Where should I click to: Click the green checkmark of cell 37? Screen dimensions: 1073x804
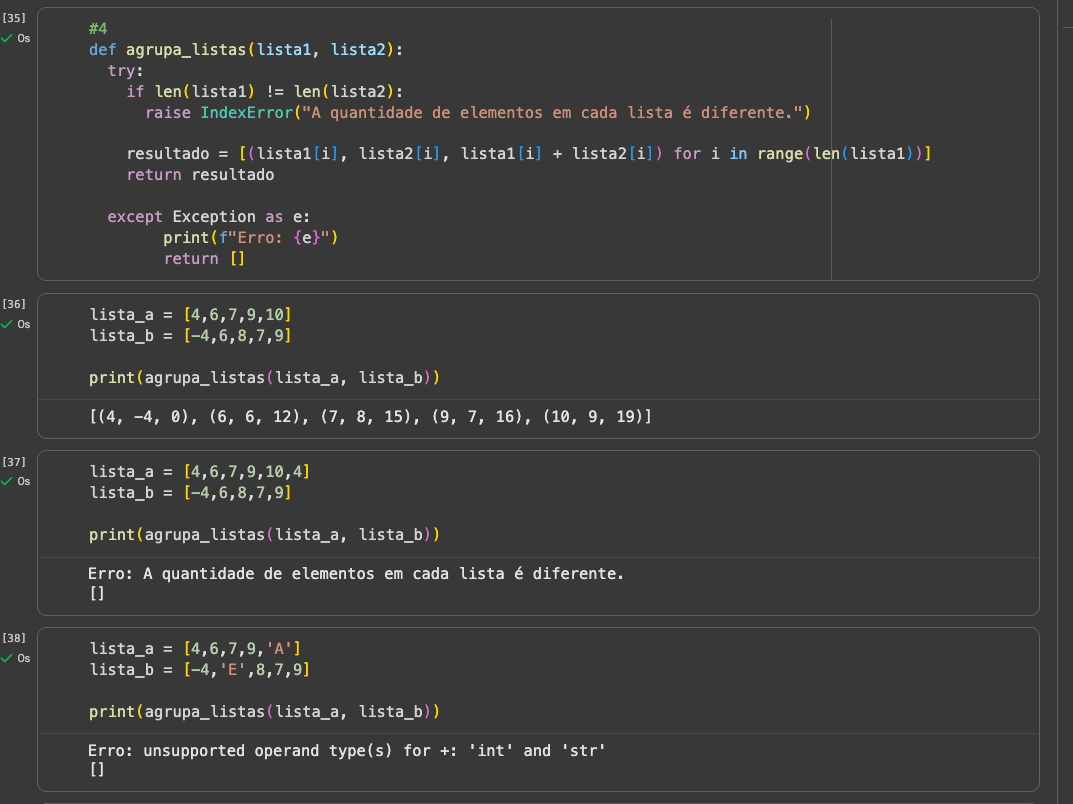[7, 481]
